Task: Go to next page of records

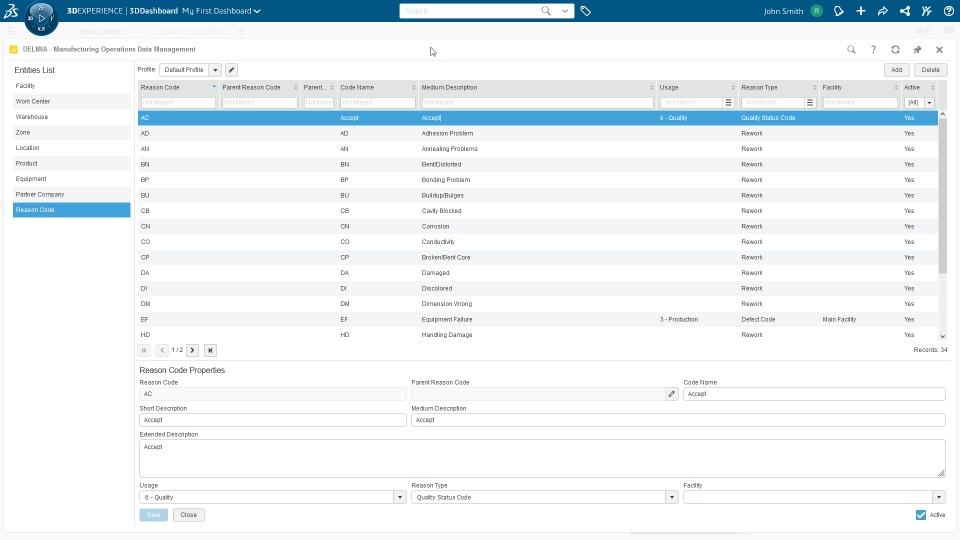Action: coord(192,350)
